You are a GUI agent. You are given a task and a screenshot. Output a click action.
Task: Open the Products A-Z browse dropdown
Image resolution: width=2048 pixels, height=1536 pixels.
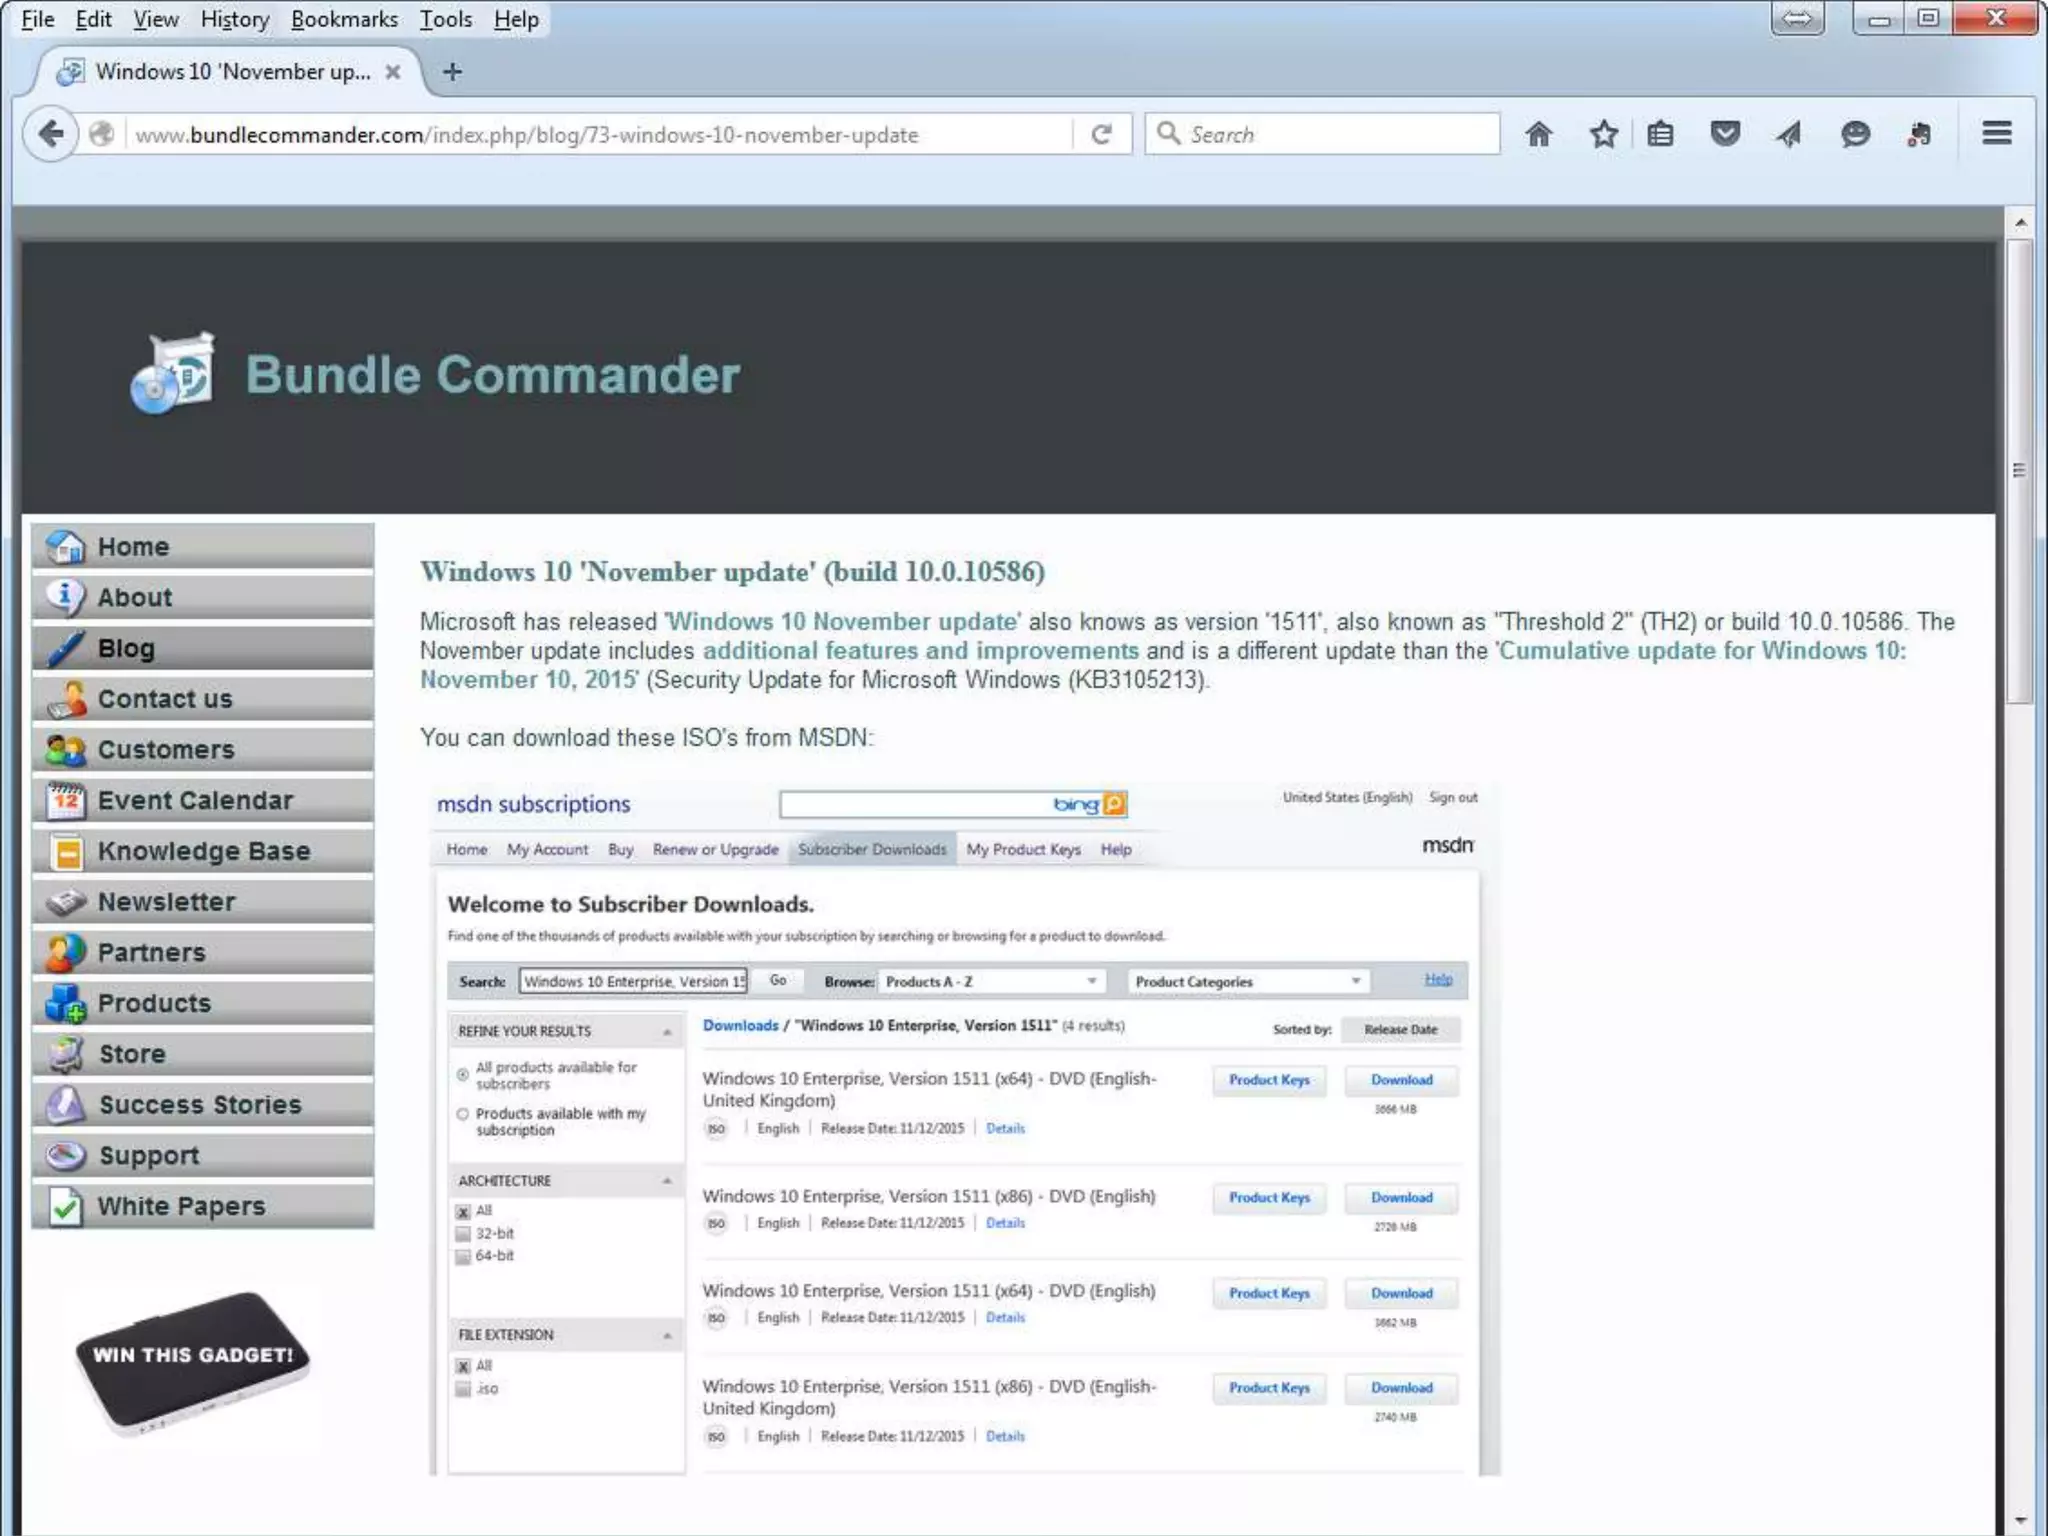(x=990, y=982)
